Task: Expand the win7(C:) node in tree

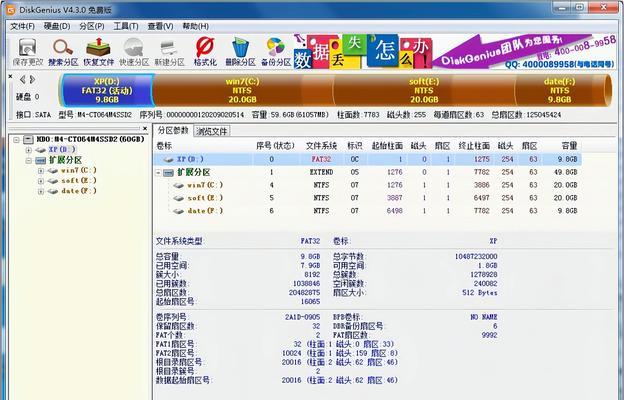Action: pos(41,171)
